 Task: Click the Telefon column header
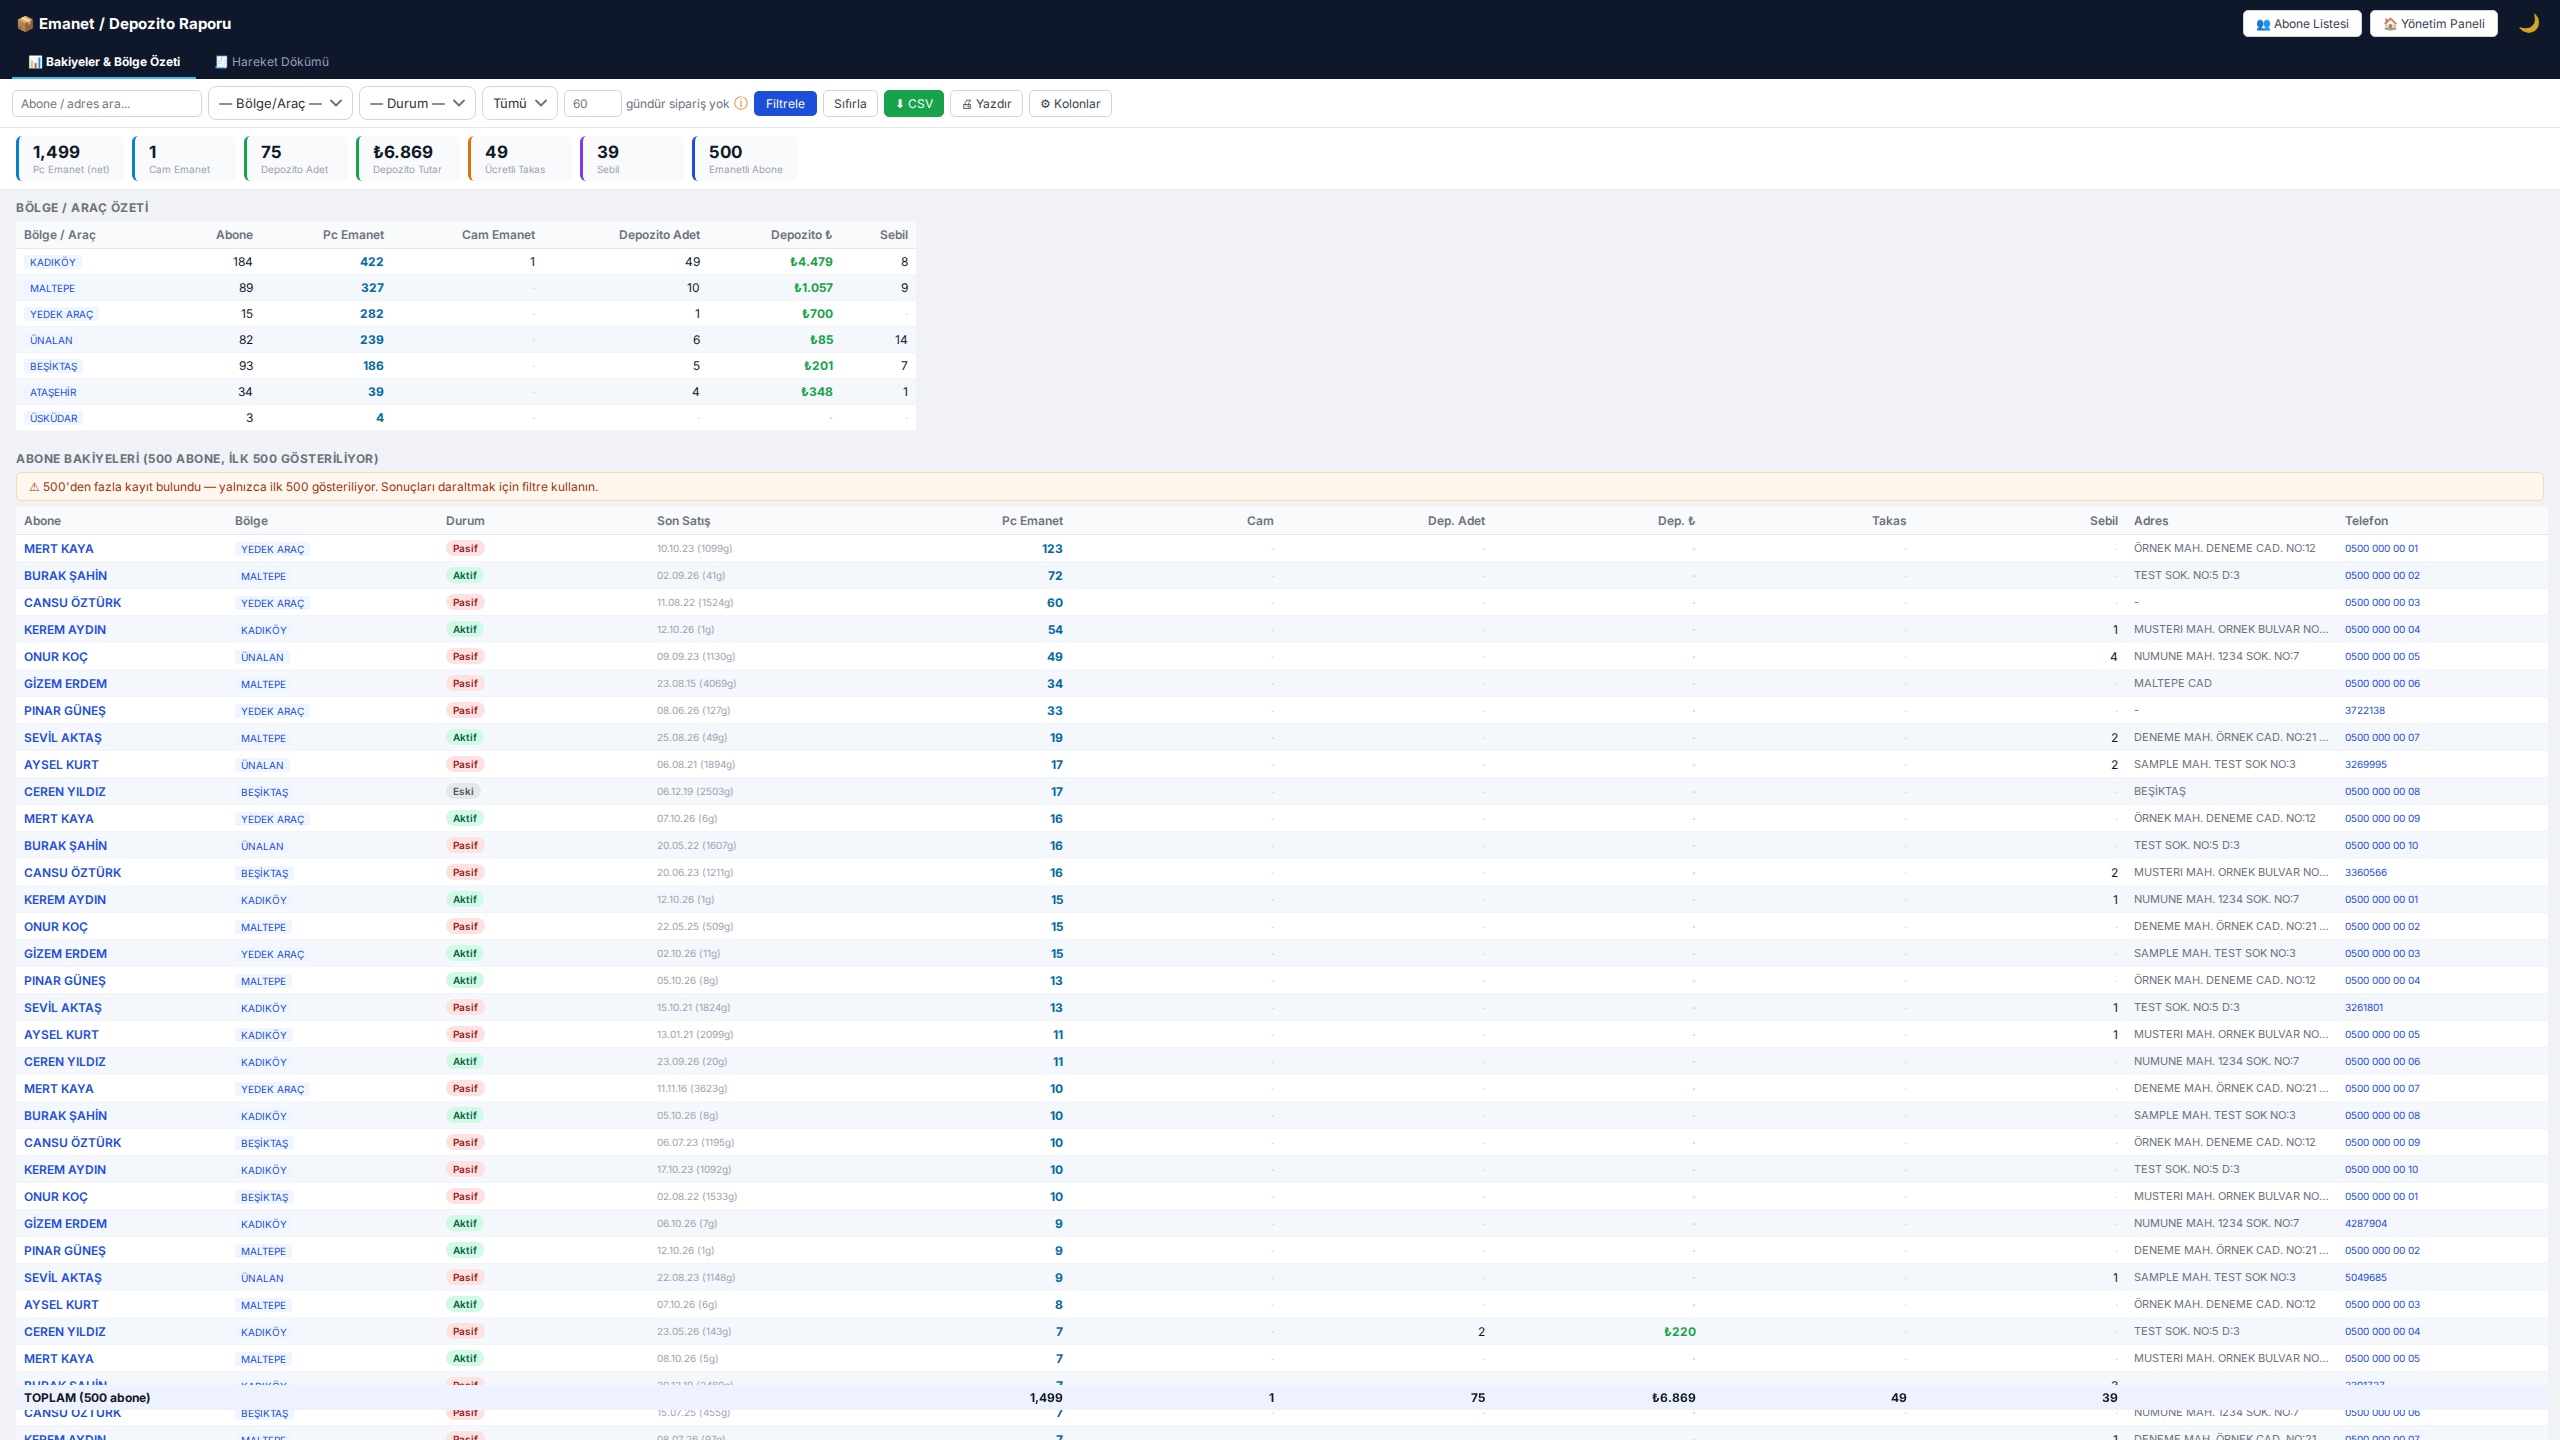(2366, 520)
